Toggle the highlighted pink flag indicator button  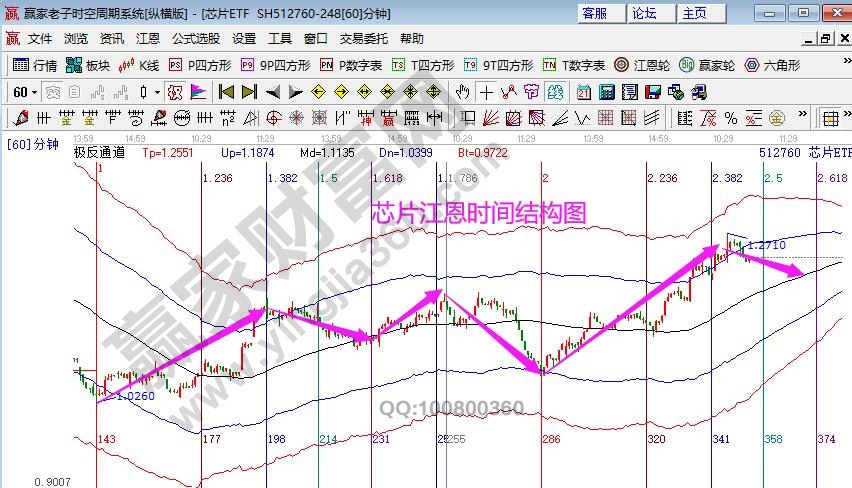tap(198, 92)
